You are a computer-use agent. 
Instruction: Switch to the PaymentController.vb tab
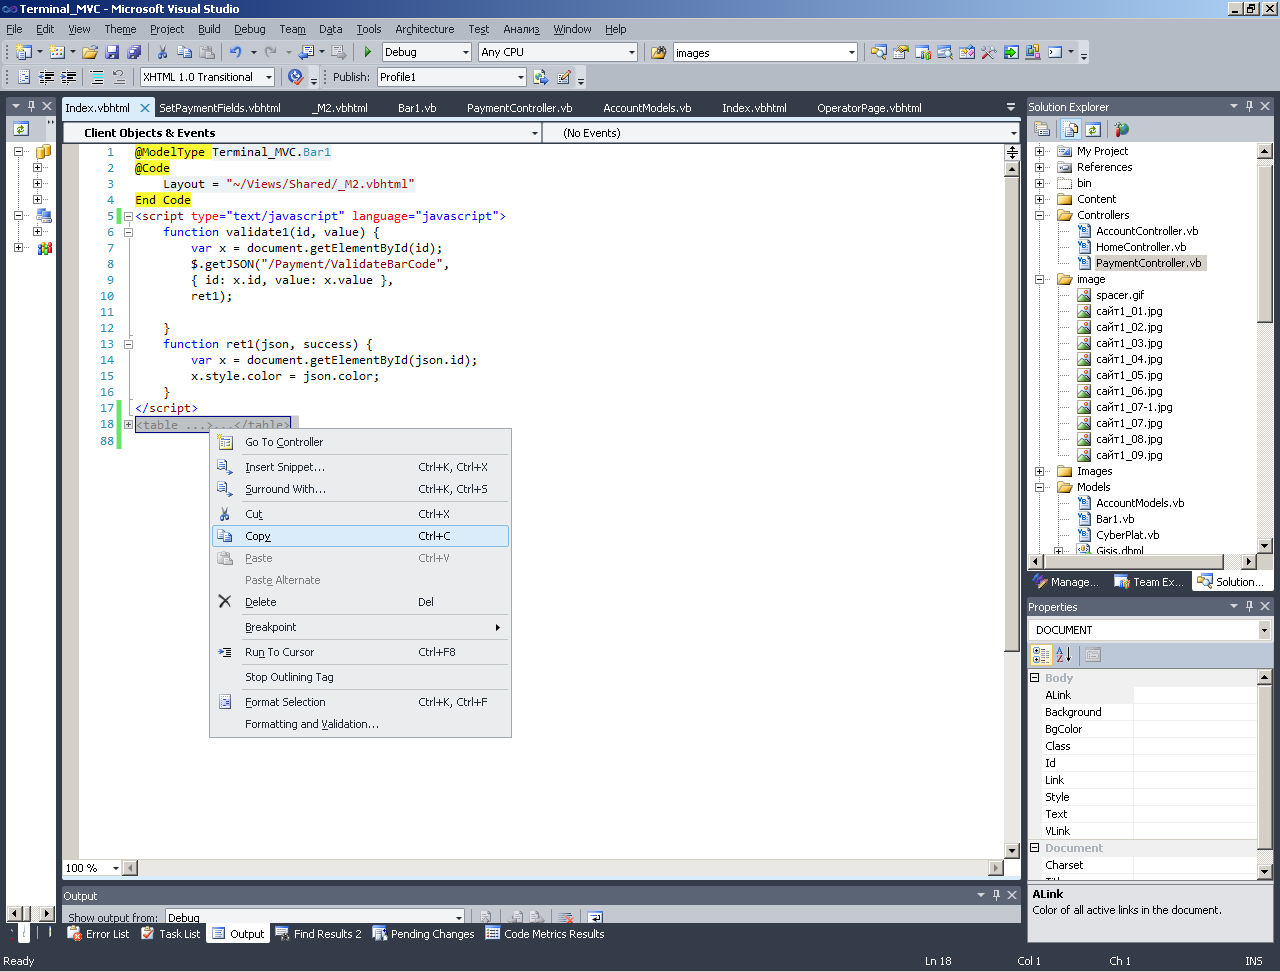pyautogui.click(x=519, y=108)
